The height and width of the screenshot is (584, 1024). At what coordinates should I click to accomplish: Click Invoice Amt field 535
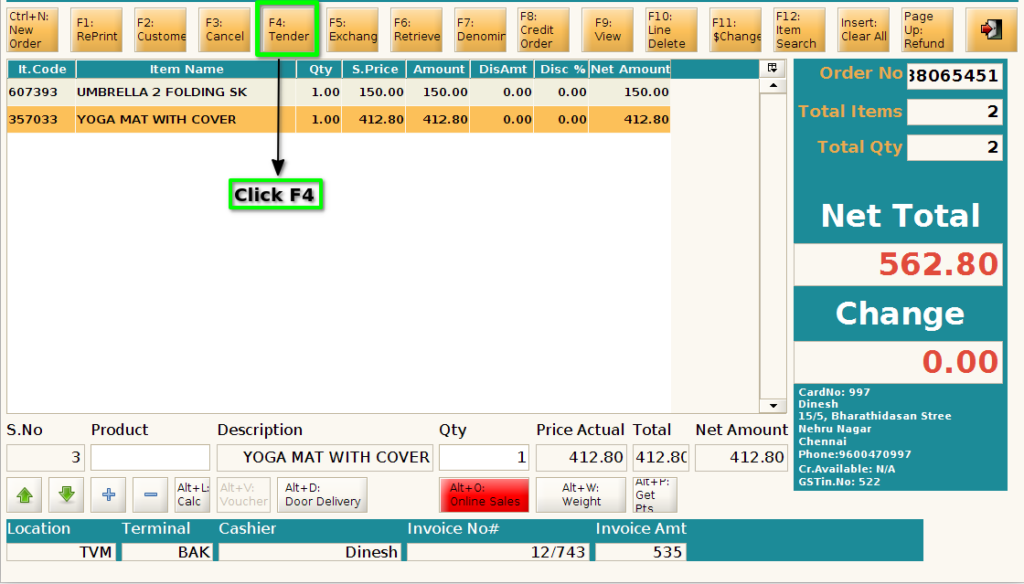(641, 552)
